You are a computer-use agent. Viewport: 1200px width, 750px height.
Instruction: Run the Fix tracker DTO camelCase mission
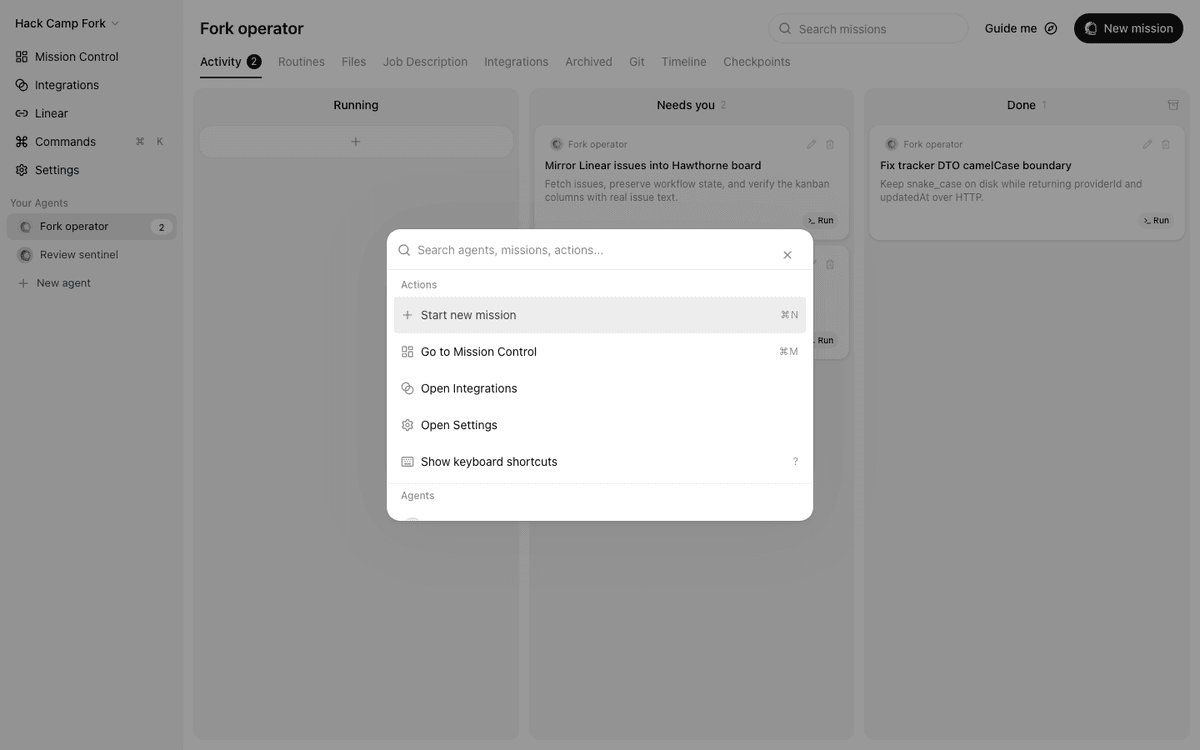(1156, 220)
